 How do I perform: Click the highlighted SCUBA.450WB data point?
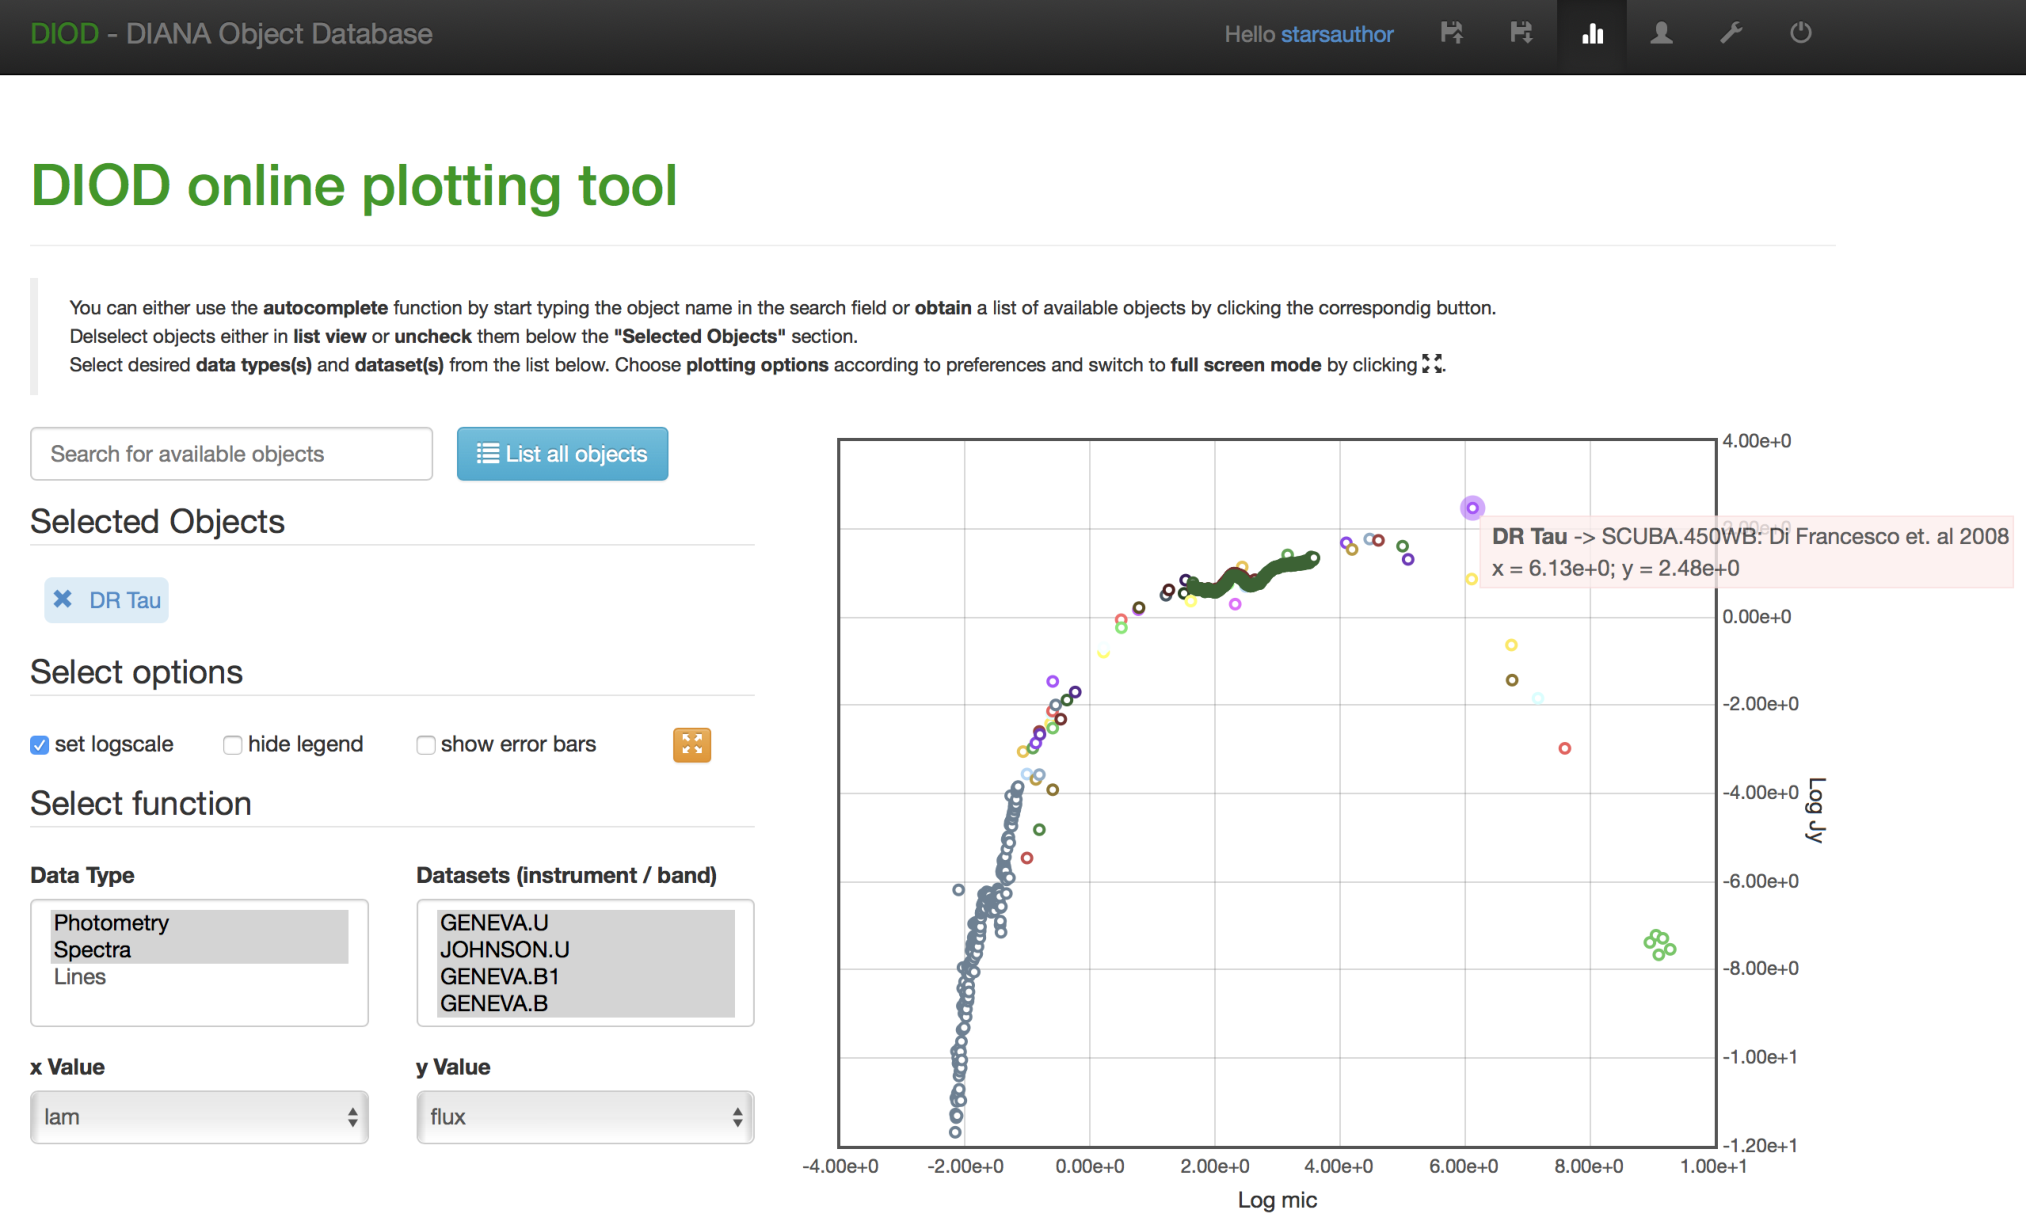[x=1472, y=508]
